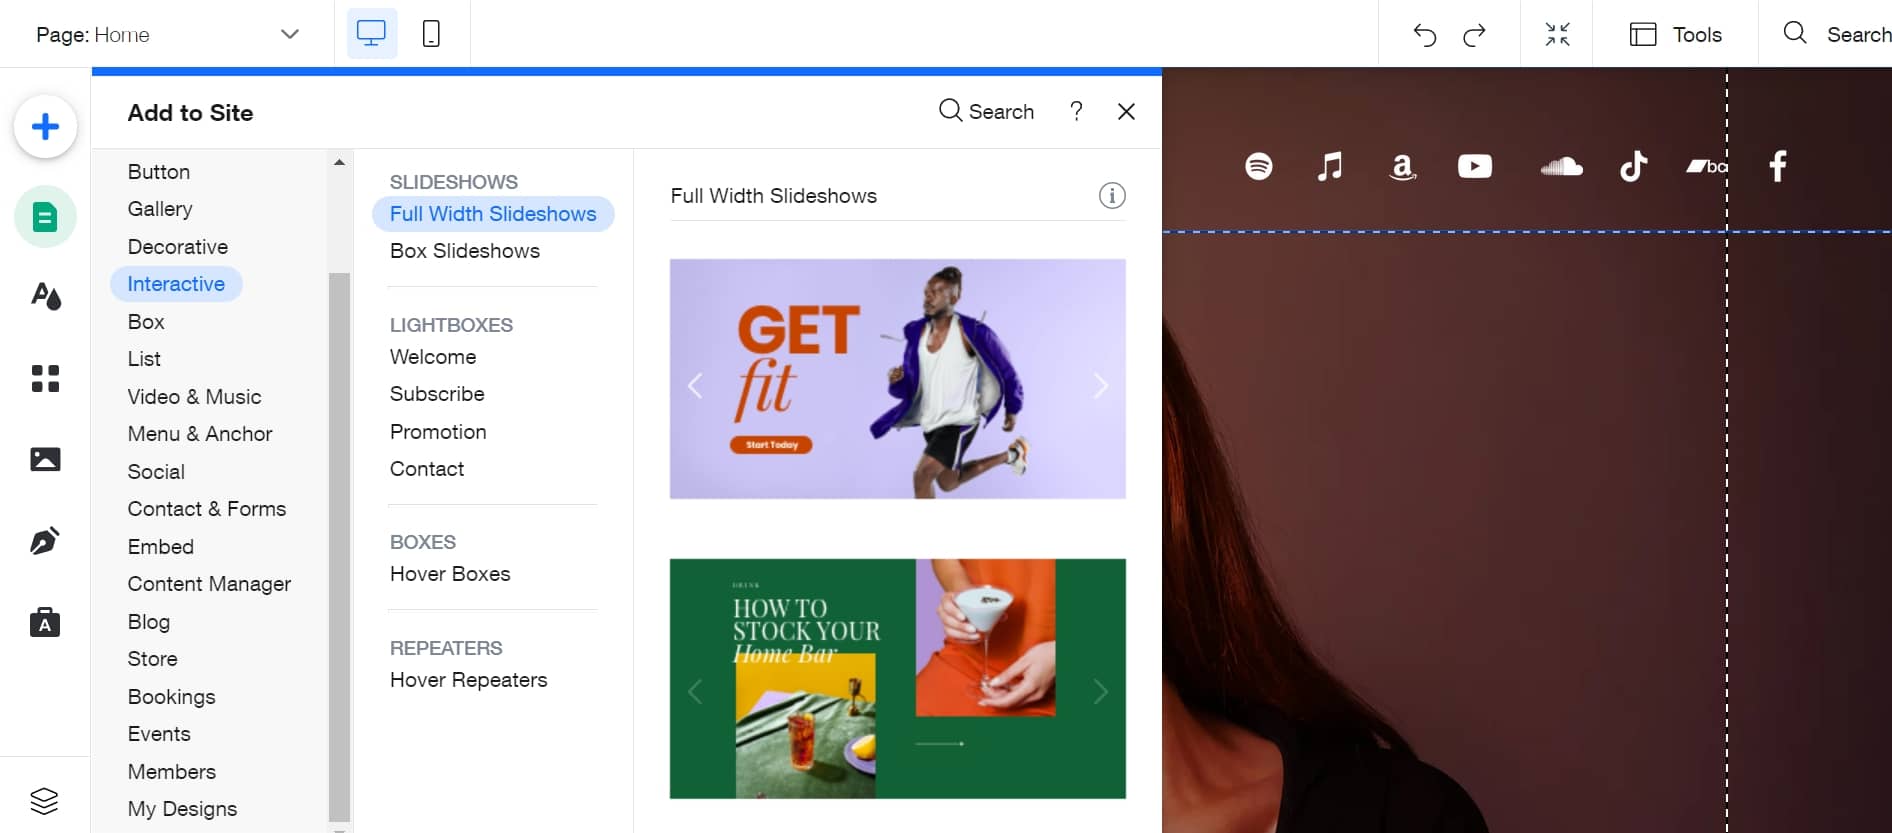Choose Box Slideshows subcategory
Screen dimensions: 1892x833
click(x=465, y=251)
